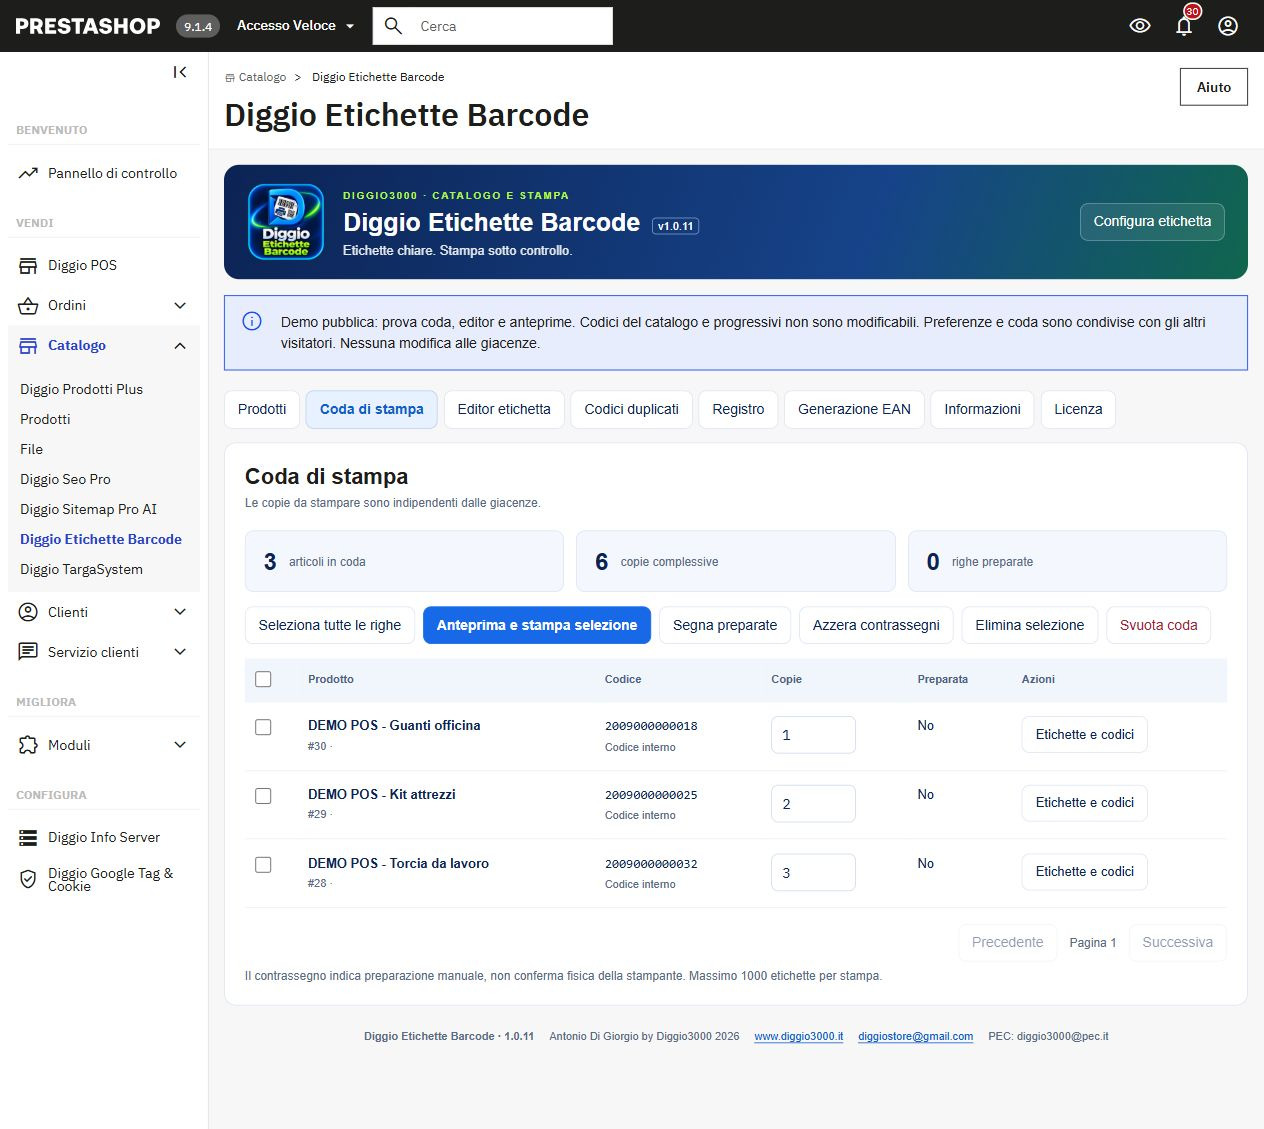The height and width of the screenshot is (1129, 1264).
Task: Click the copies field for Kit attrezzi
Action: (813, 804)
